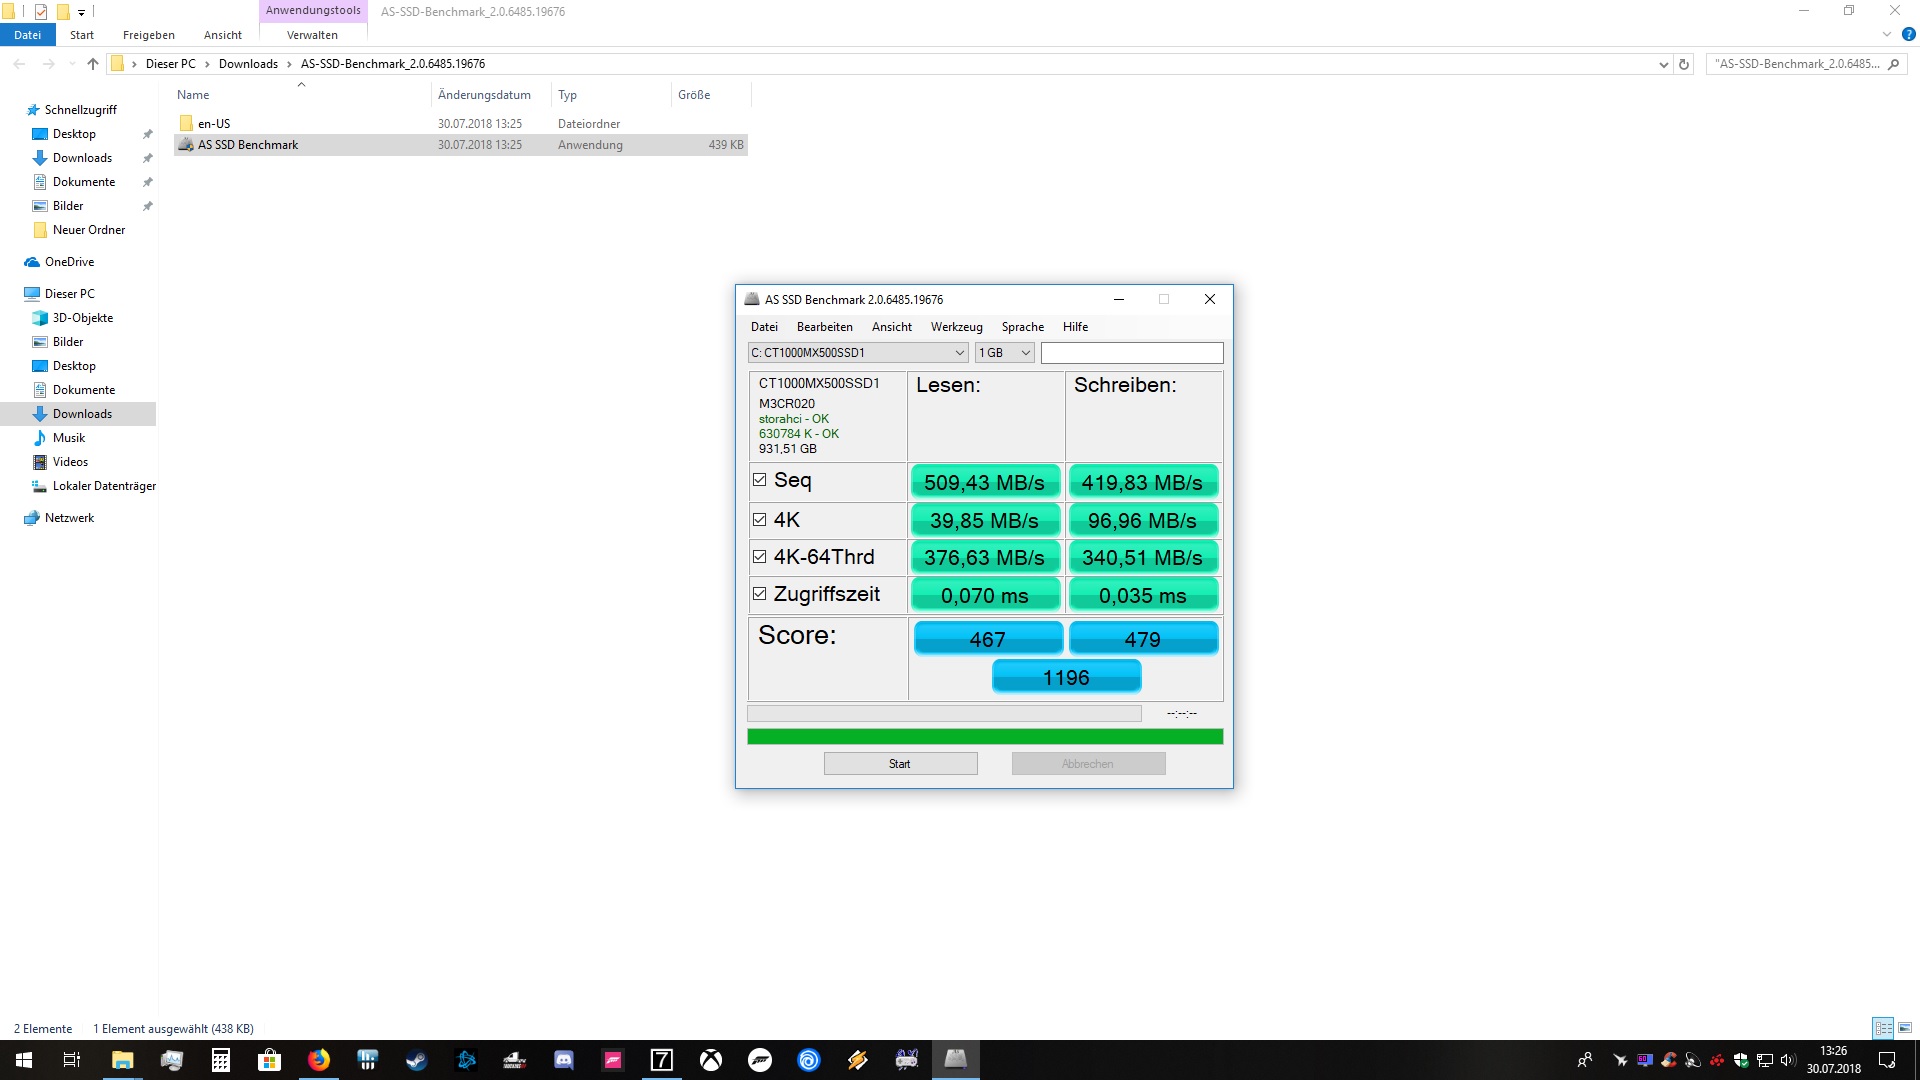Viewport: 1920px width, 1080px height.
Task: Click the Windows Defender shield tray icon
Action: (1741, 1060)
